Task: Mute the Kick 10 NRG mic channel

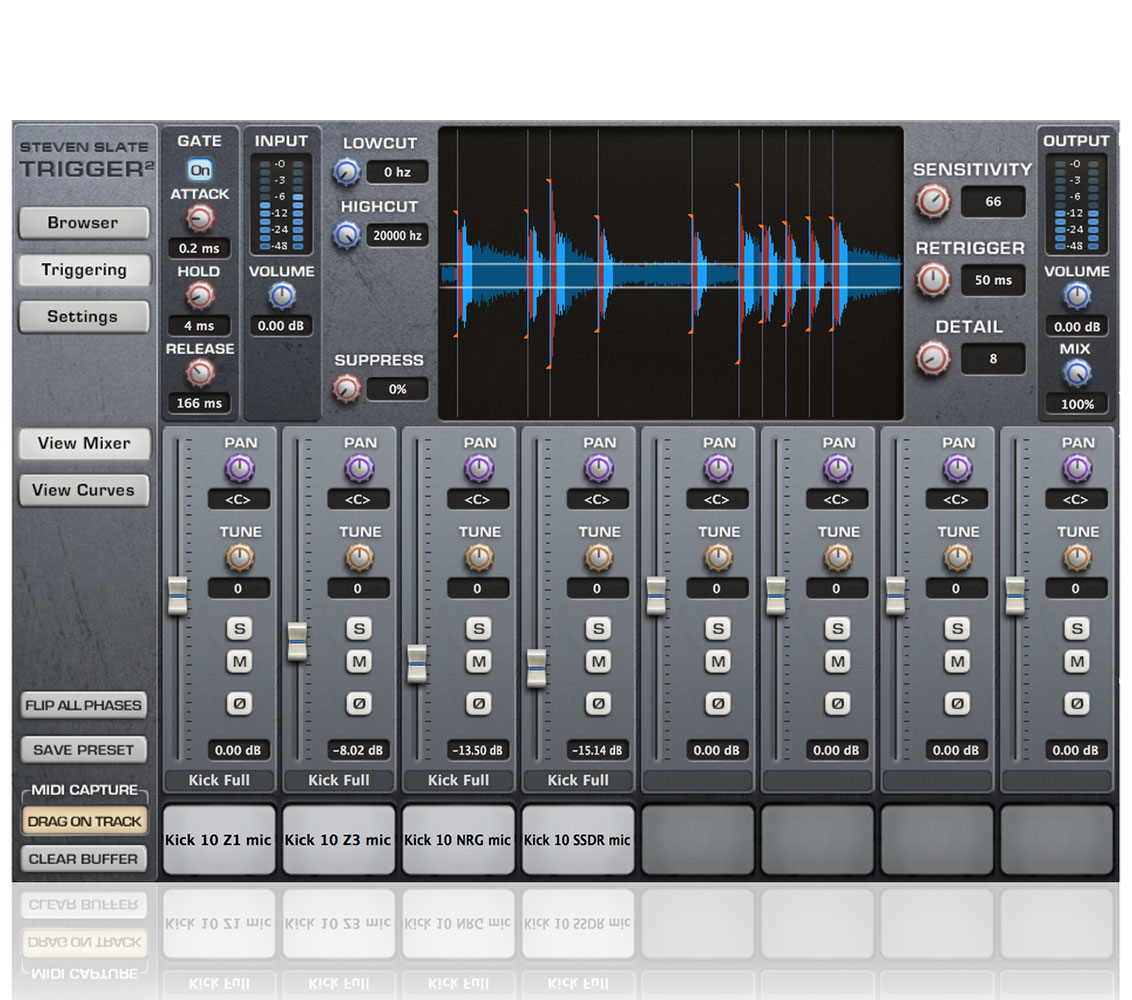Action: pos(479,661)
